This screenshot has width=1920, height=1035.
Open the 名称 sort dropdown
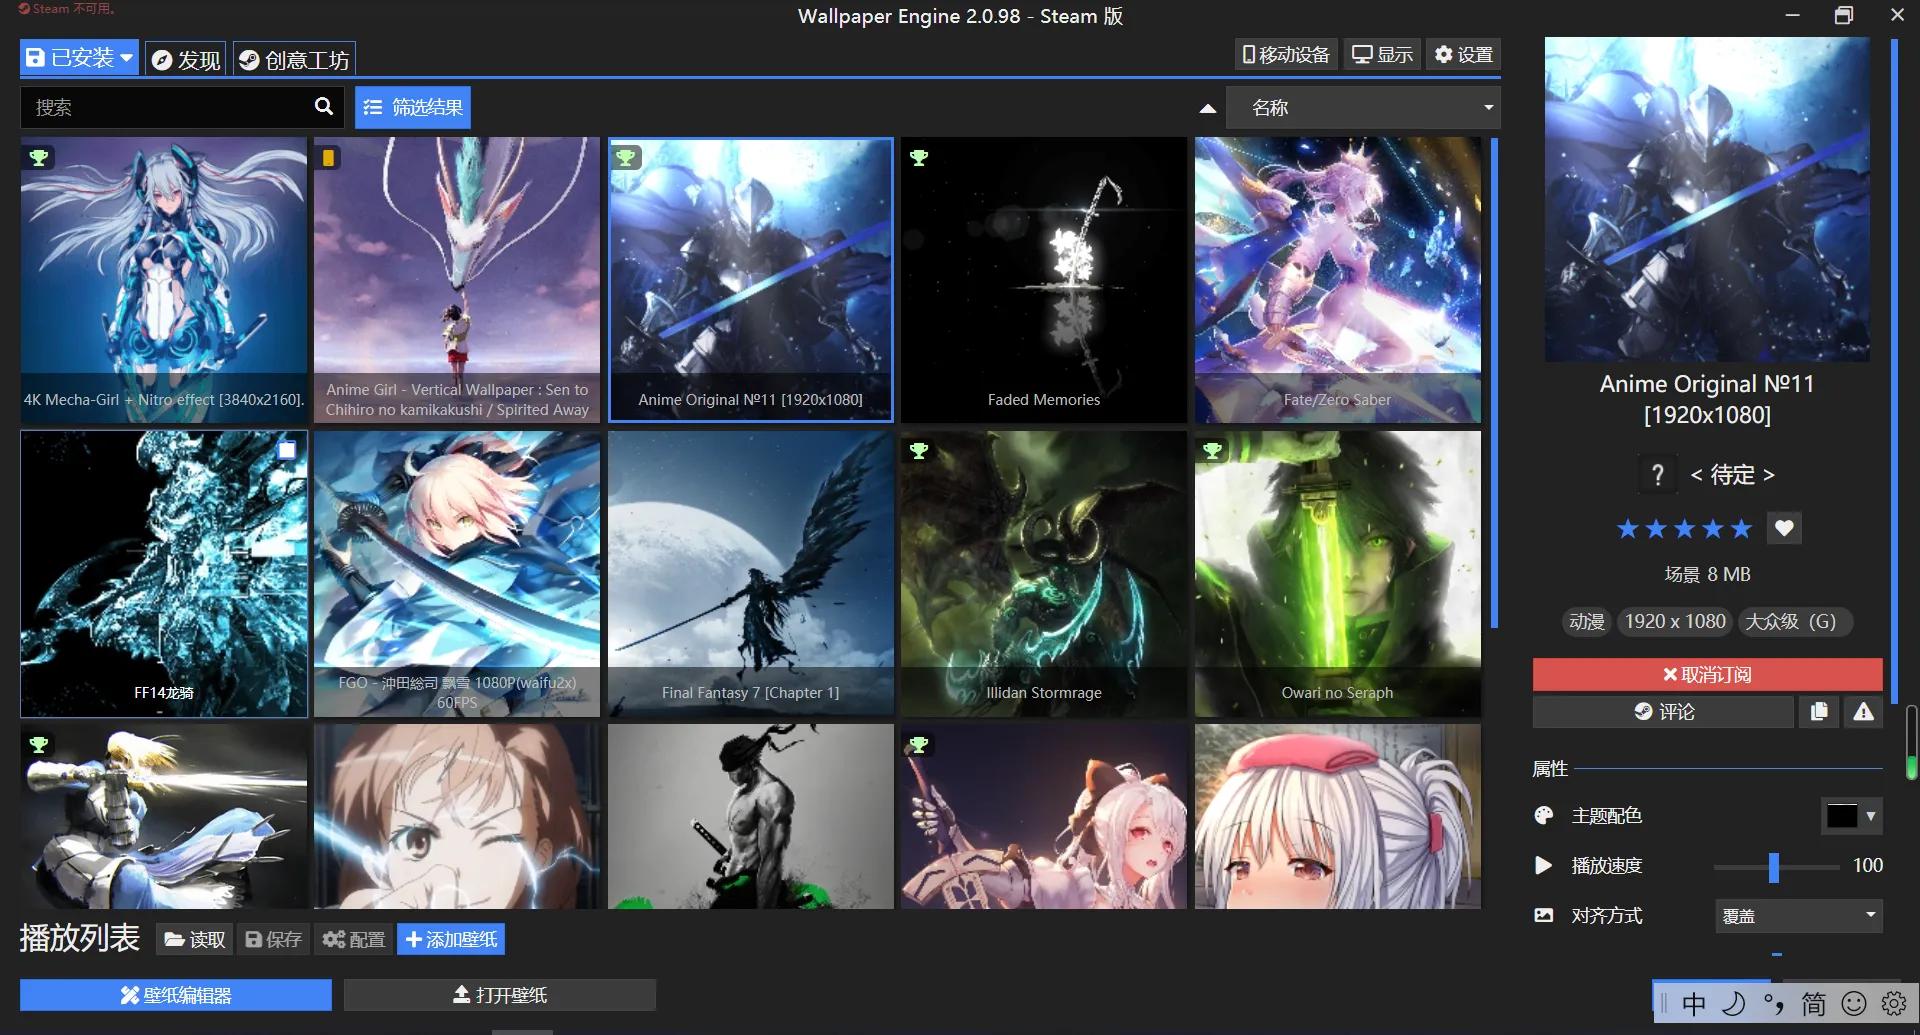tap(1364, 107)
